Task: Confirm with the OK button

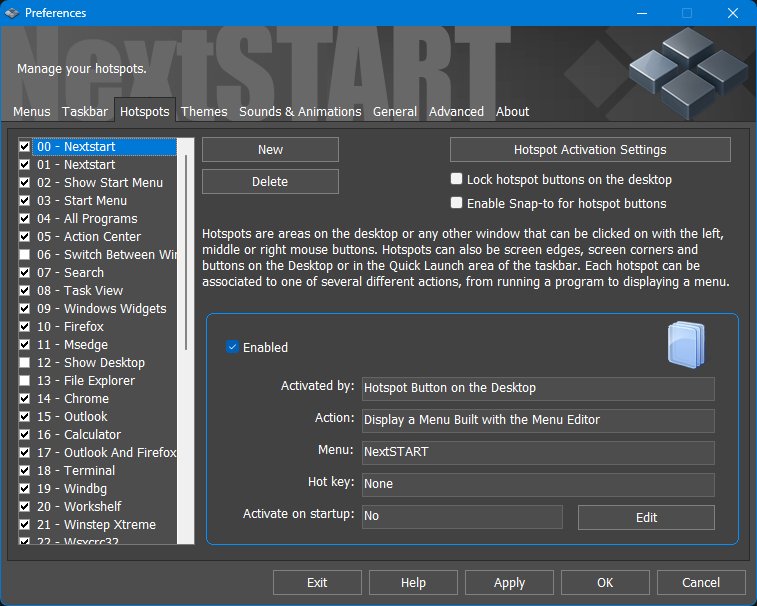Action: pyautogui.click(x=605, y=583)
